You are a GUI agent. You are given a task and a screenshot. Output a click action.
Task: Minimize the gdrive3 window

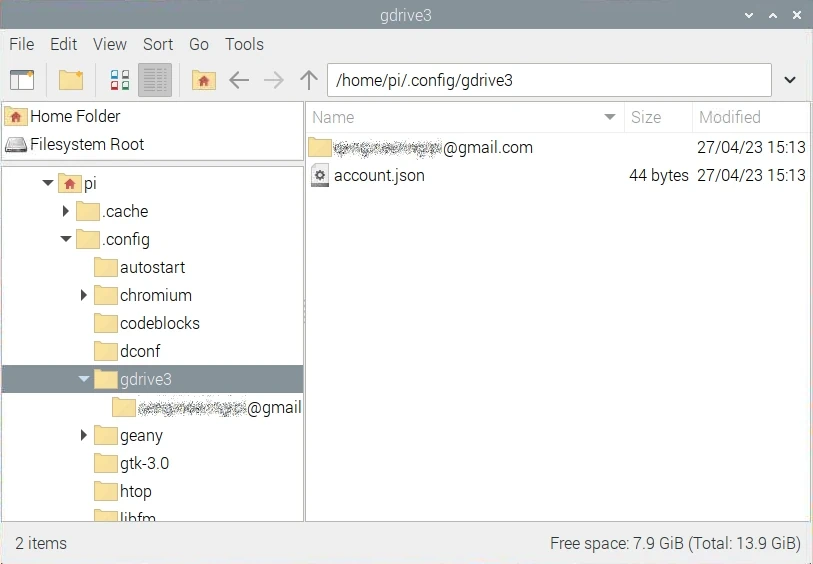point(749,15)
